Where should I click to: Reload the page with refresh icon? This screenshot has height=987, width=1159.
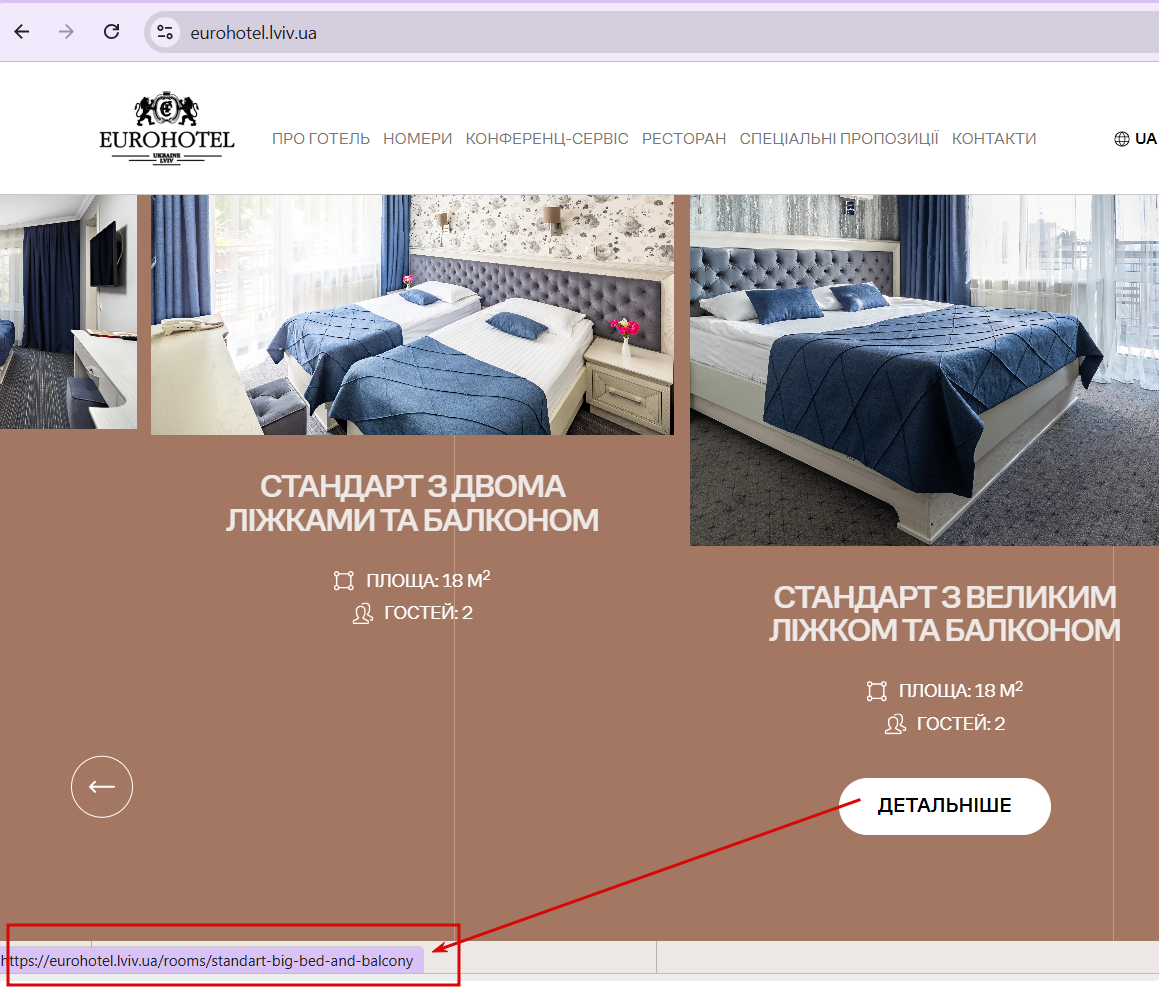click(112, 32)
